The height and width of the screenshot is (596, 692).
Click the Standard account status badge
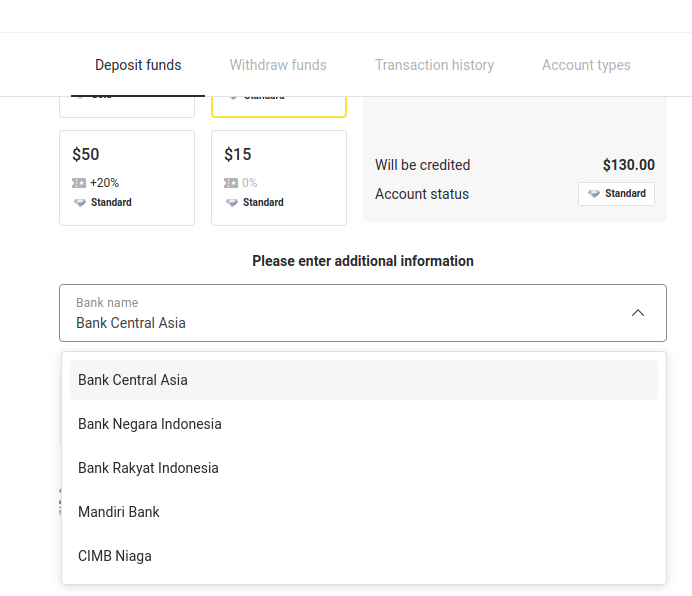pyautogui.click(x=616, y=194)
